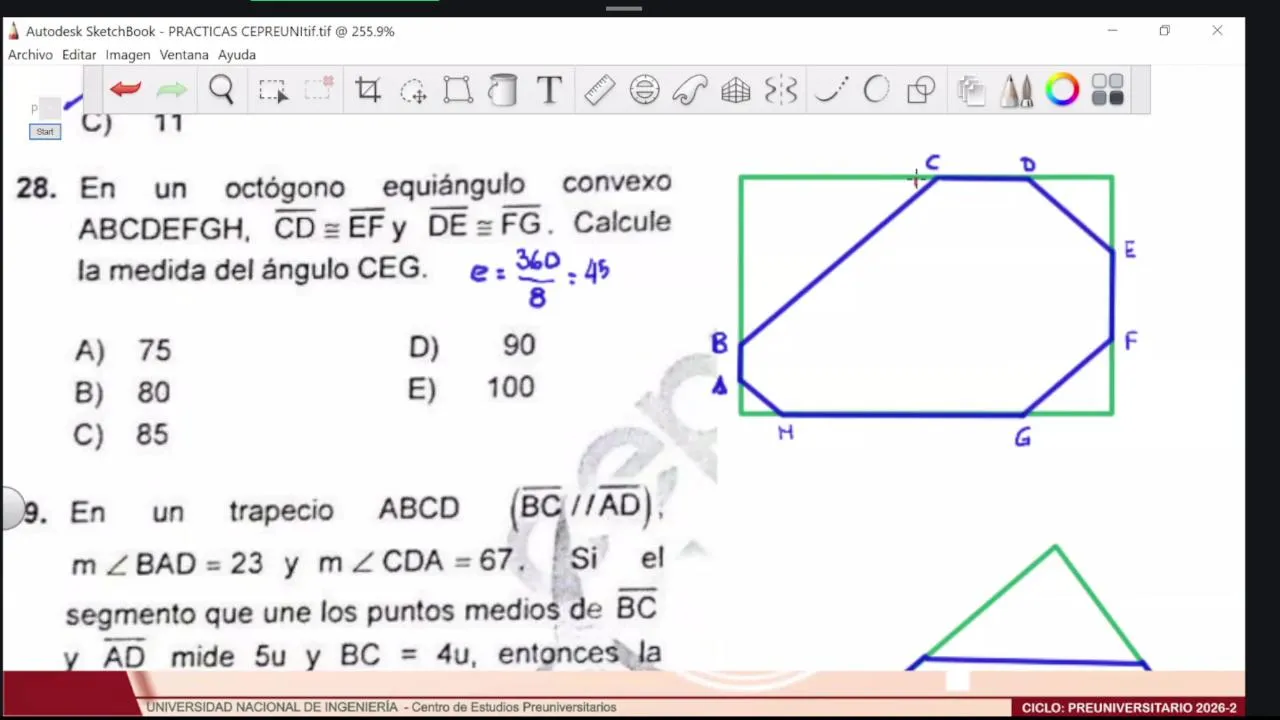The width and height of the screenshot is (1280, 720).
Task: Toggle the French Curve guide
Action: point(690,90)
